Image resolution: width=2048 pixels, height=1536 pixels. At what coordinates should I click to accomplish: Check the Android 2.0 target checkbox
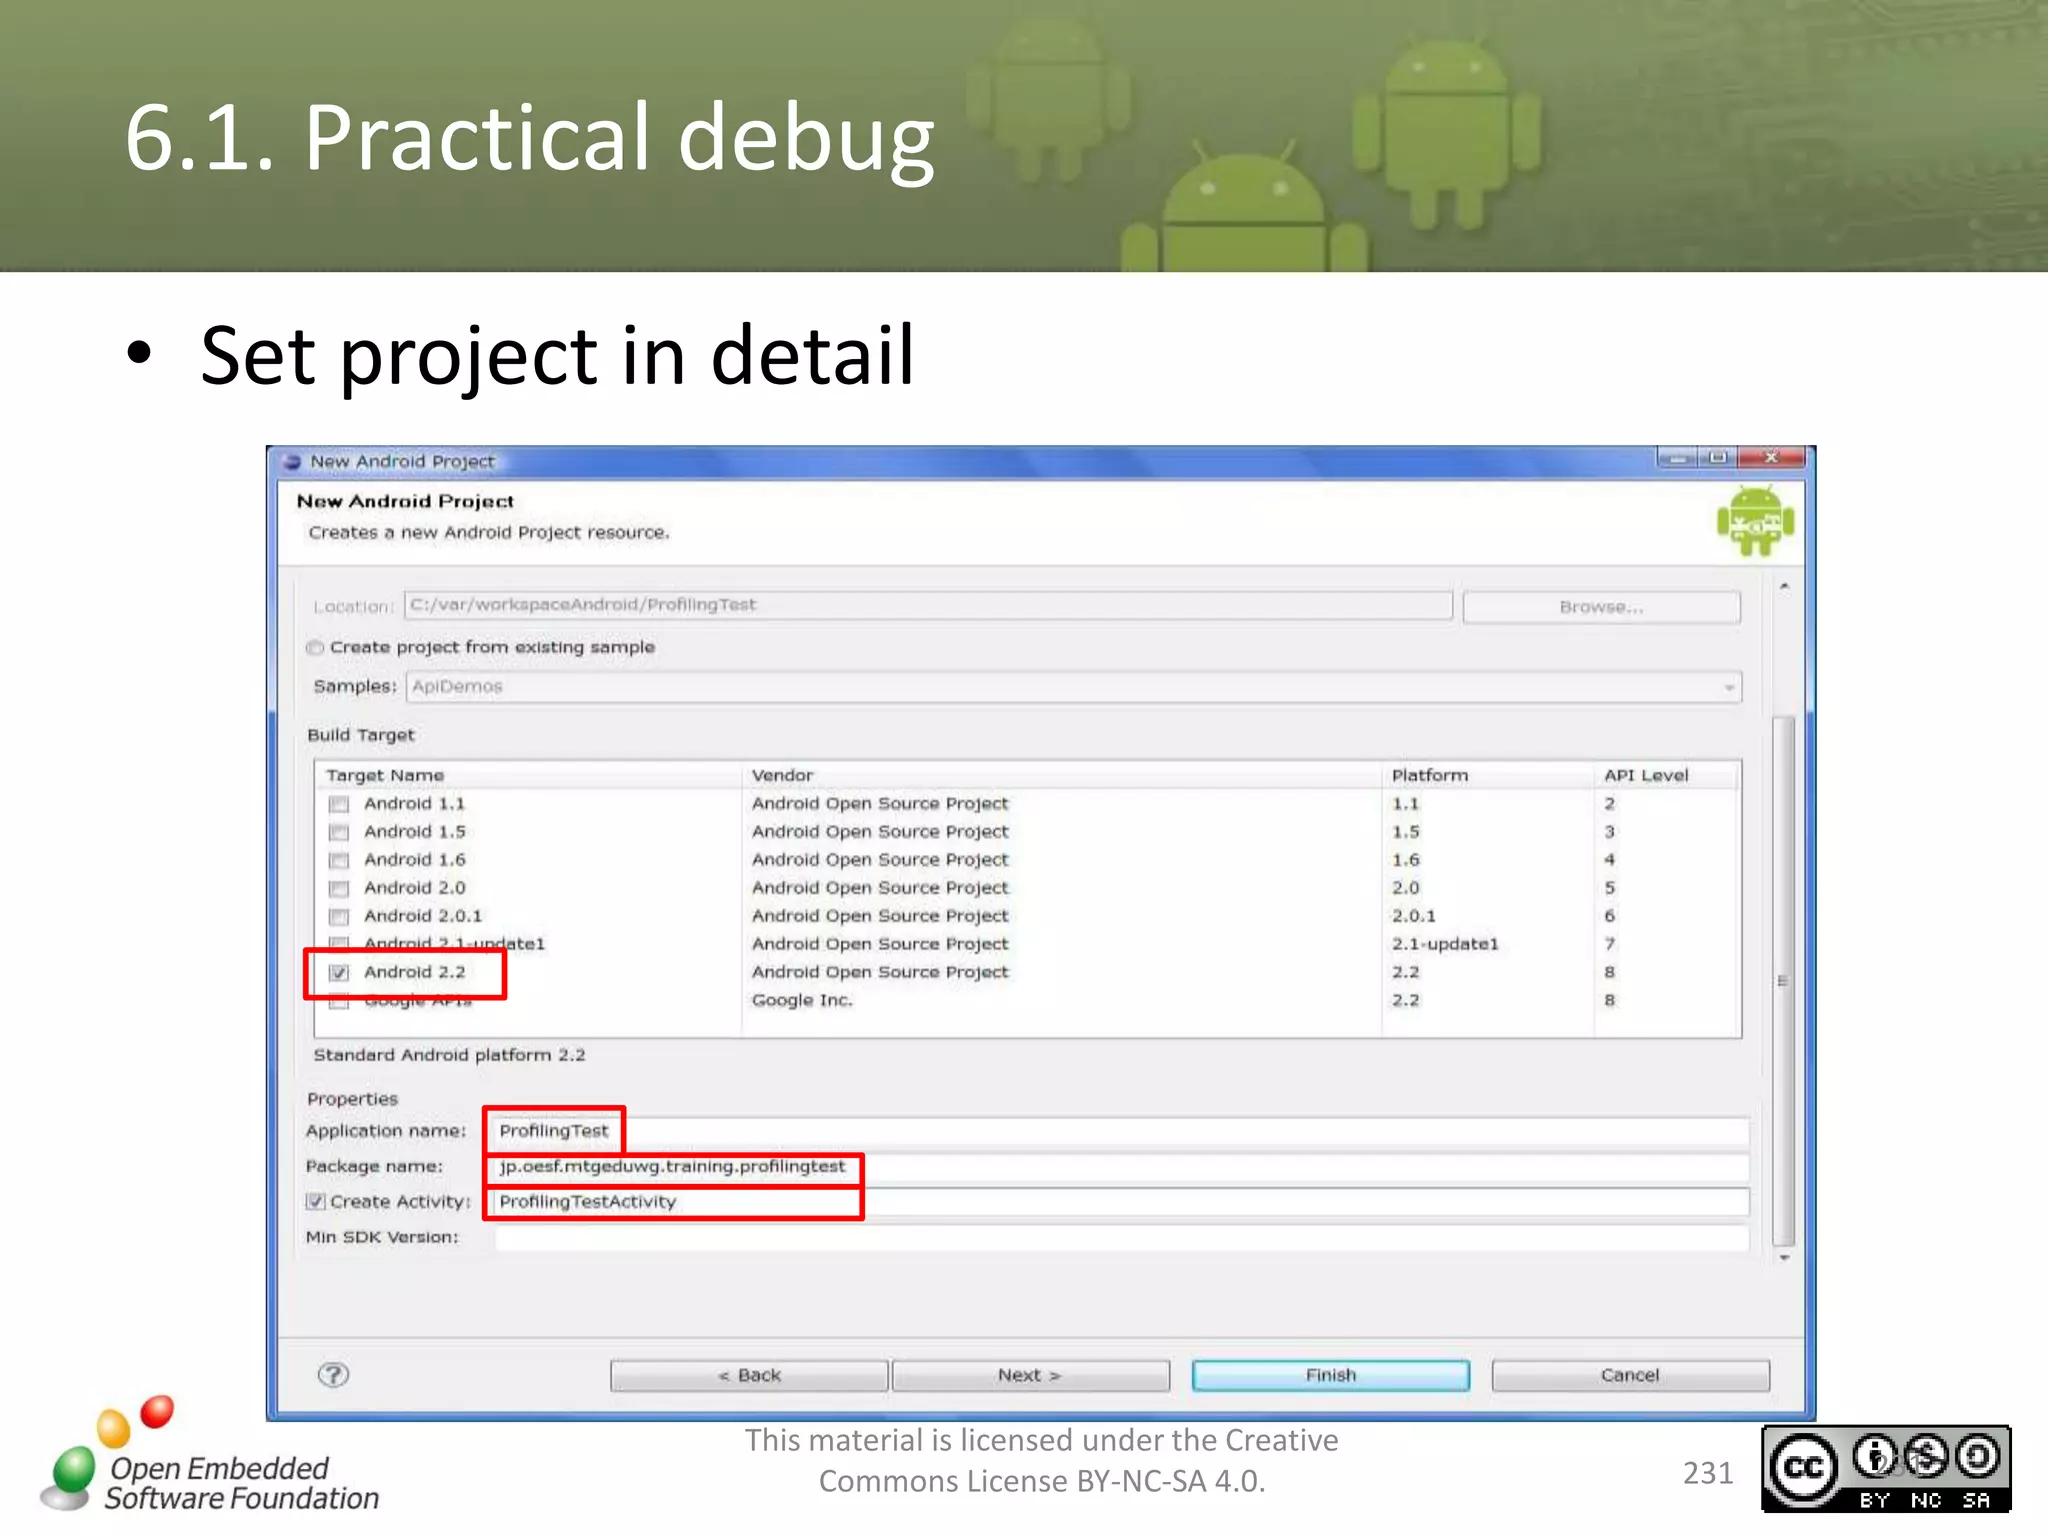[339, 888]
